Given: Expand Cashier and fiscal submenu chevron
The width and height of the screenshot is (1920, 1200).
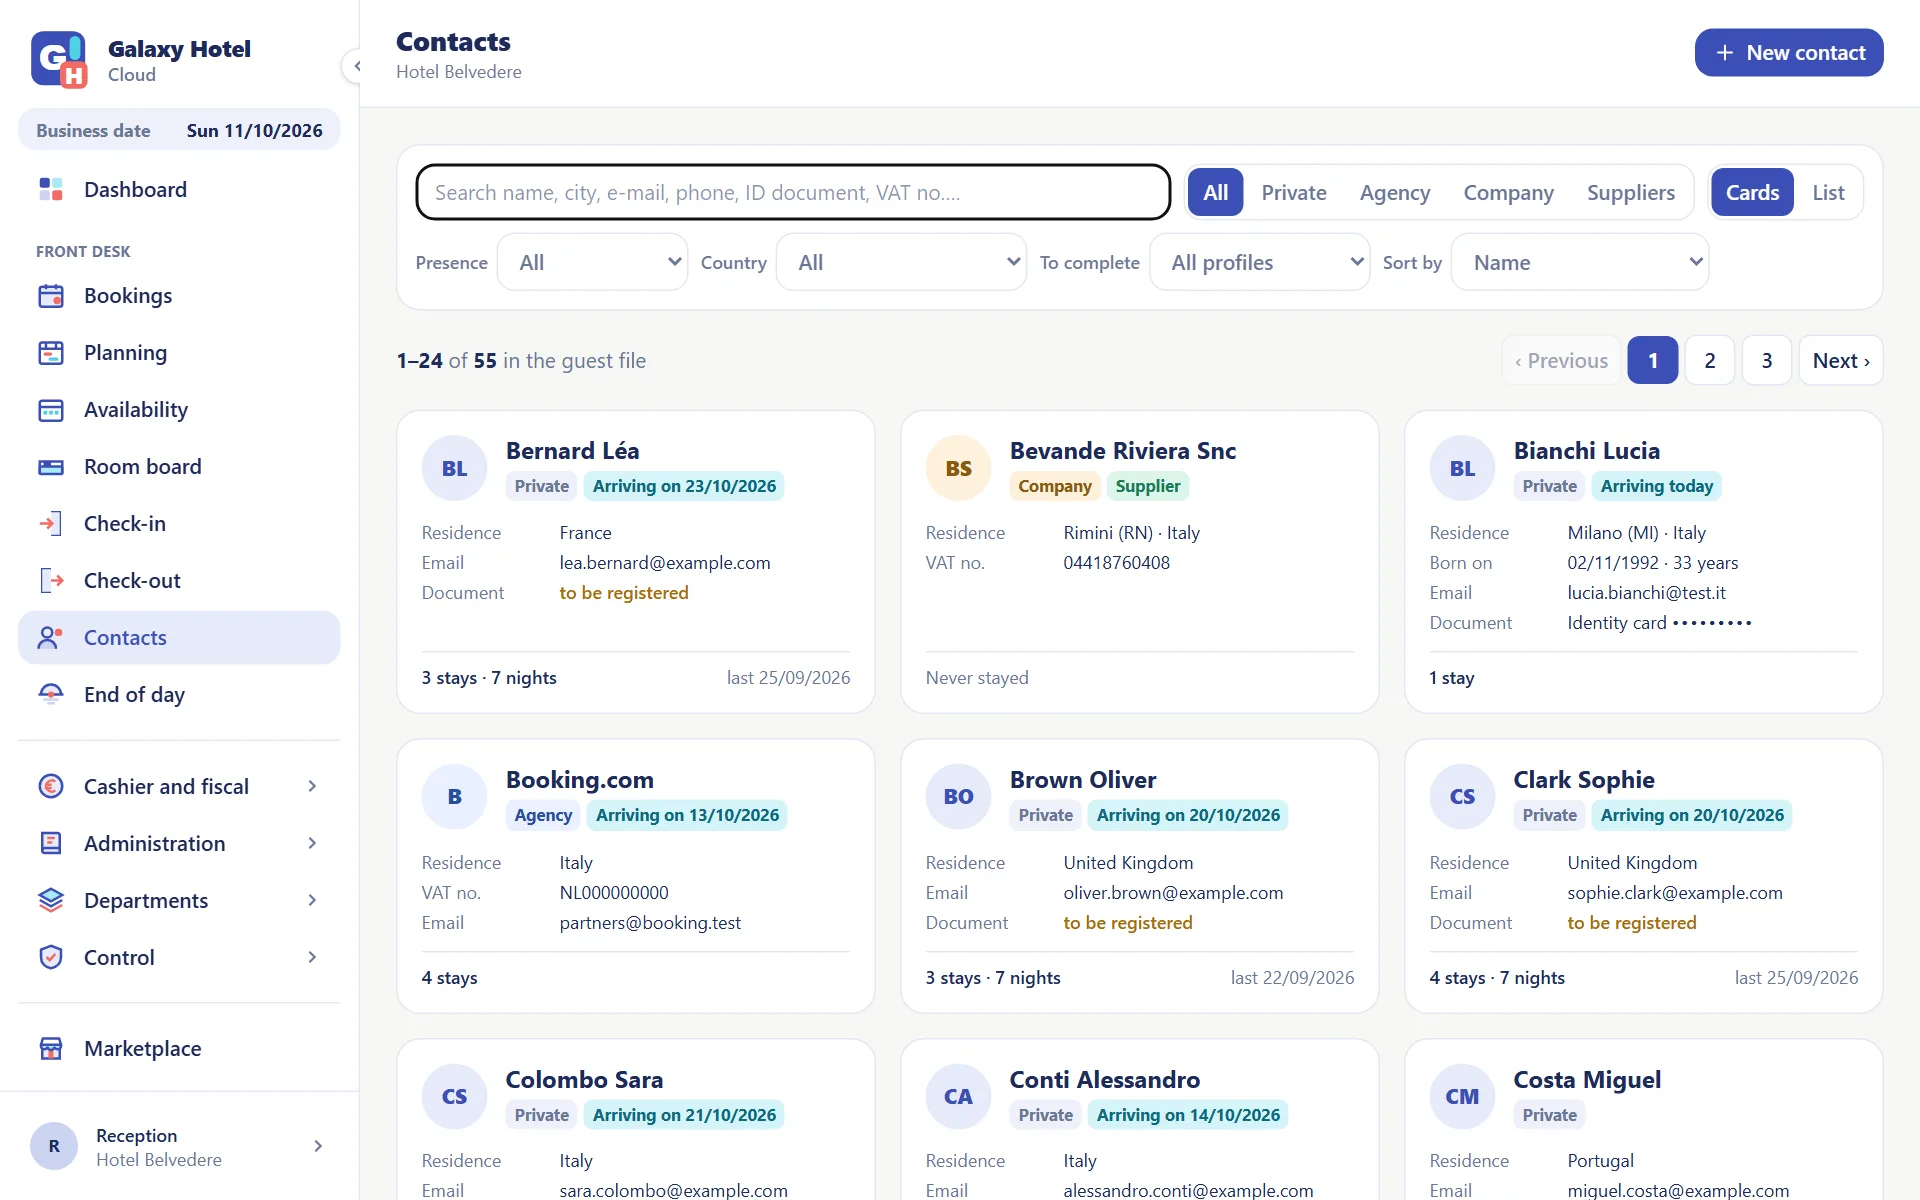Looking at the screenshot, I should pos(312,786).
